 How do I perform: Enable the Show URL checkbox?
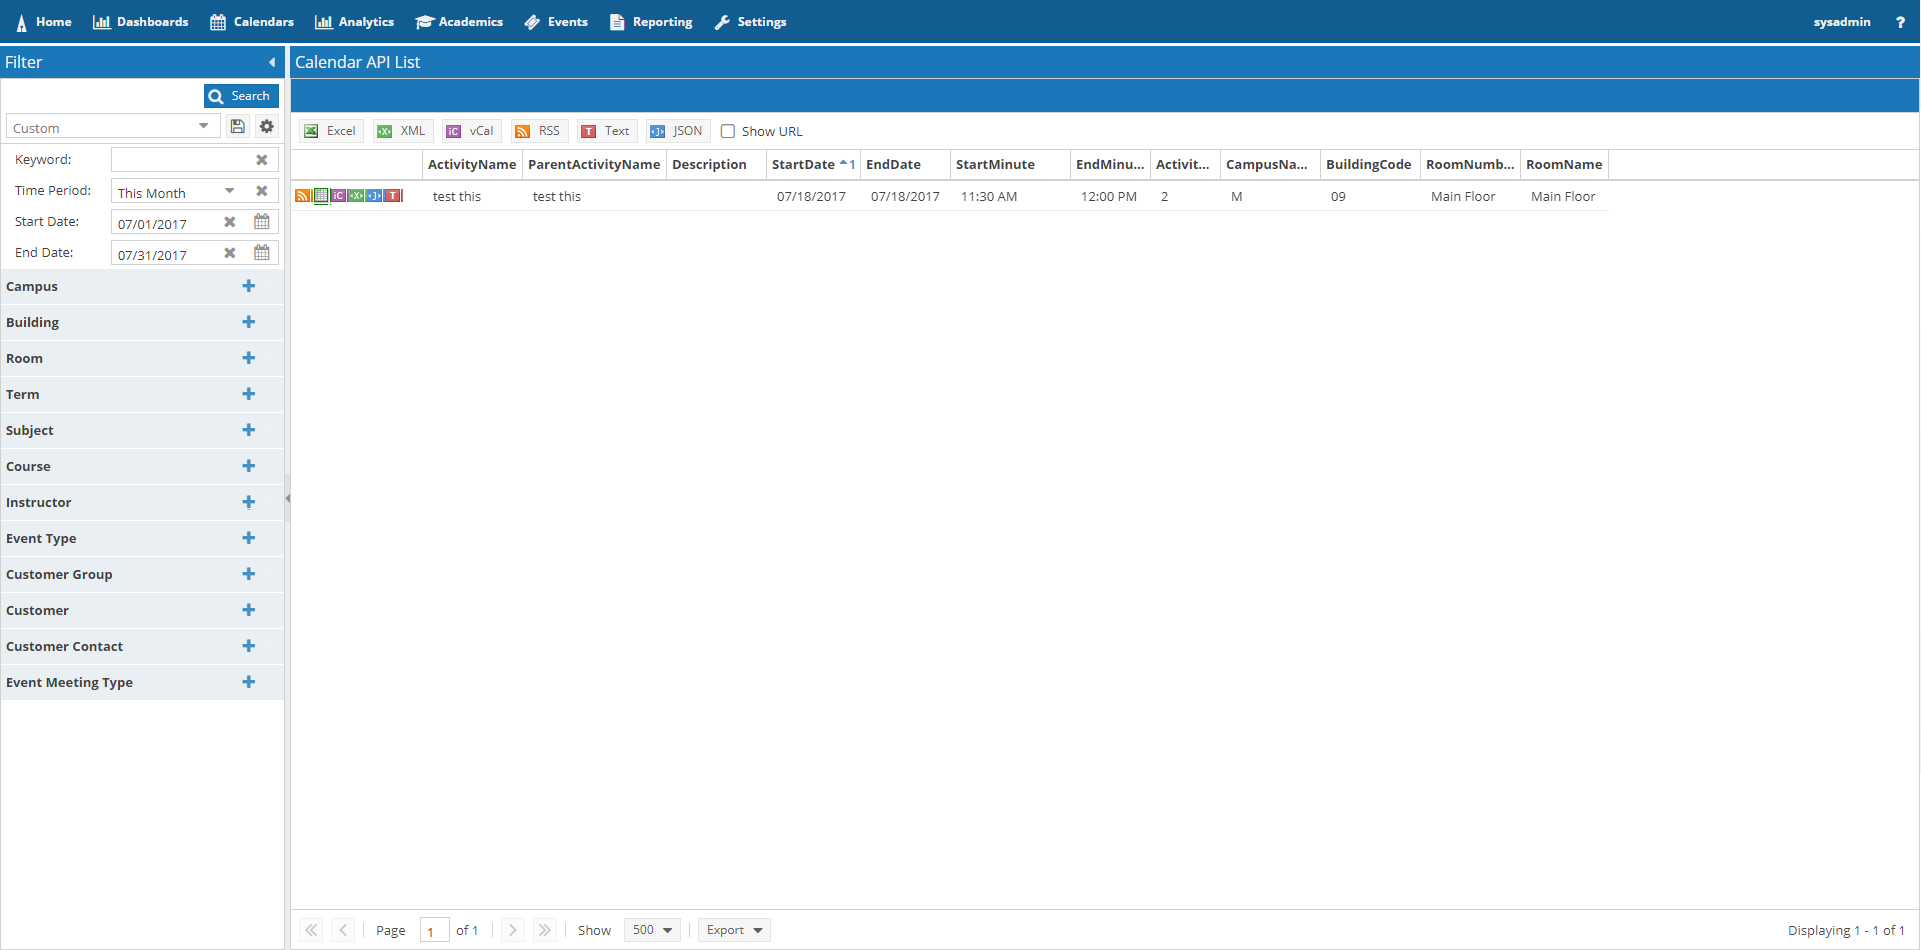point(728,131)
